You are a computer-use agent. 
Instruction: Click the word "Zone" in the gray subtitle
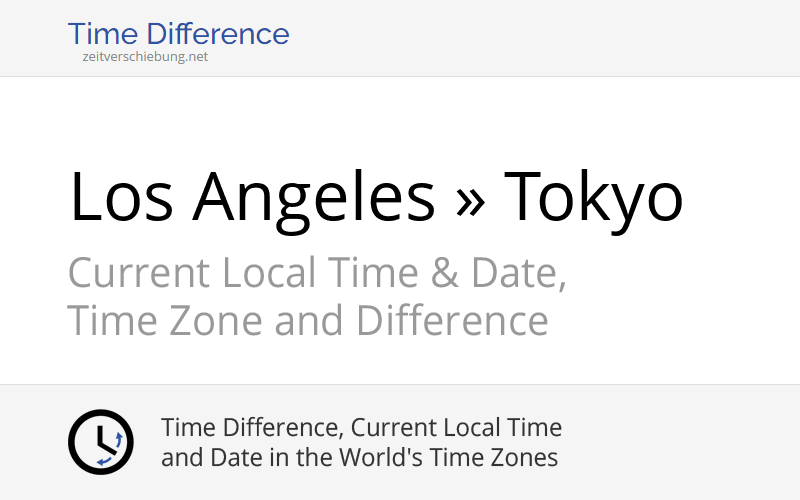pos(216,321)
